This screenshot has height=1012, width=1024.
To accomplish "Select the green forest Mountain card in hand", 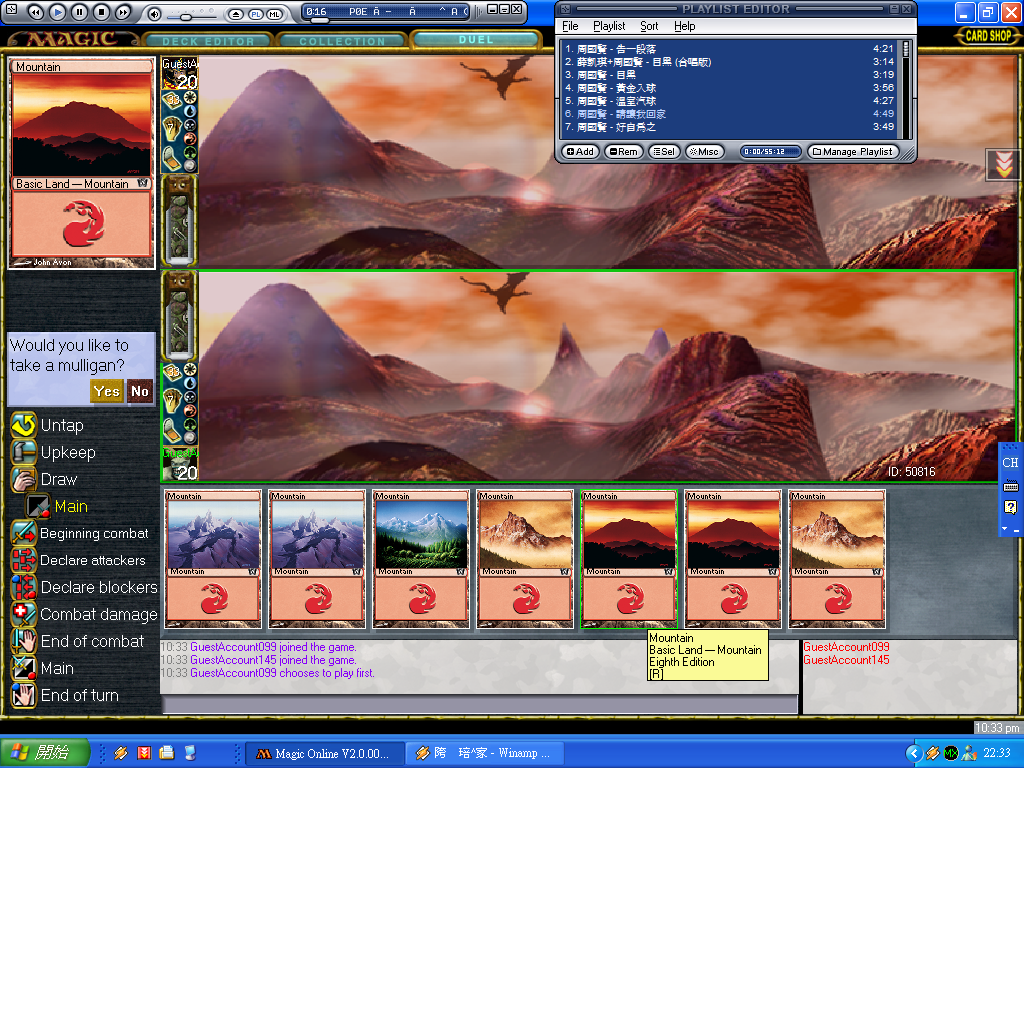I will point(421,559).
